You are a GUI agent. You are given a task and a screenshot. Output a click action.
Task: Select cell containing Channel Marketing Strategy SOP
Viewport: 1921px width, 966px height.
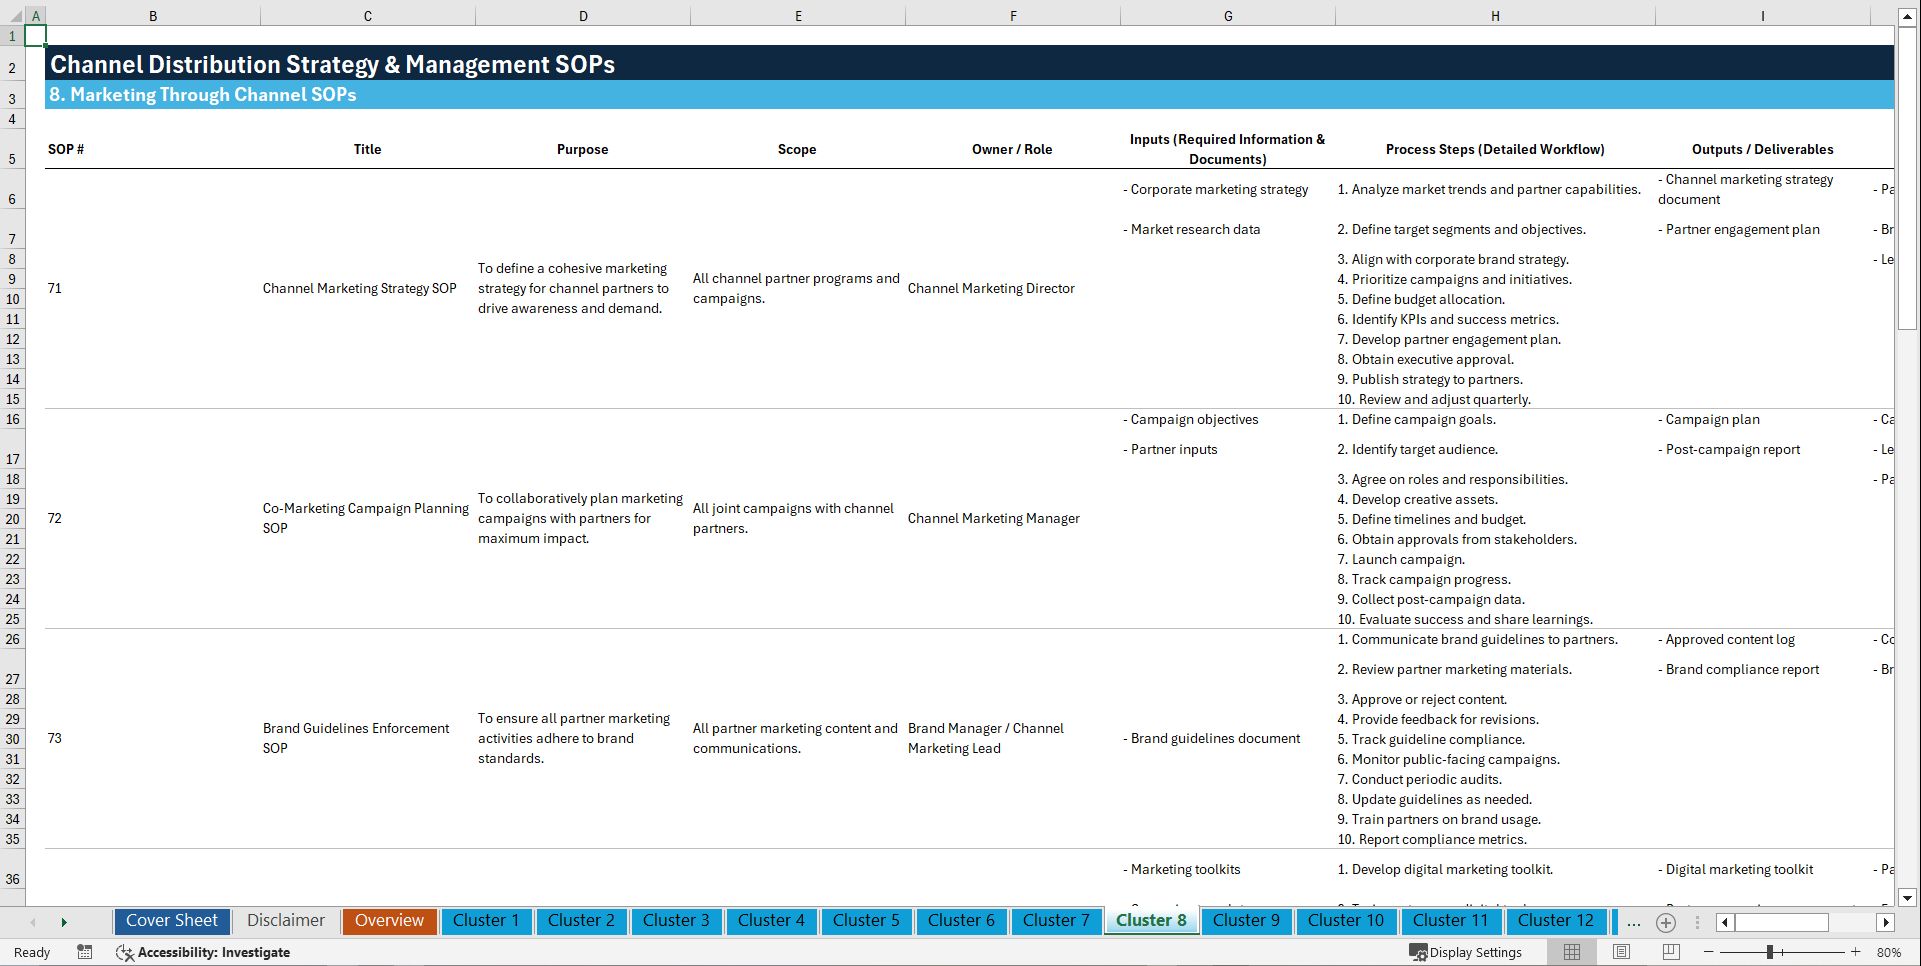pos(360,288)
